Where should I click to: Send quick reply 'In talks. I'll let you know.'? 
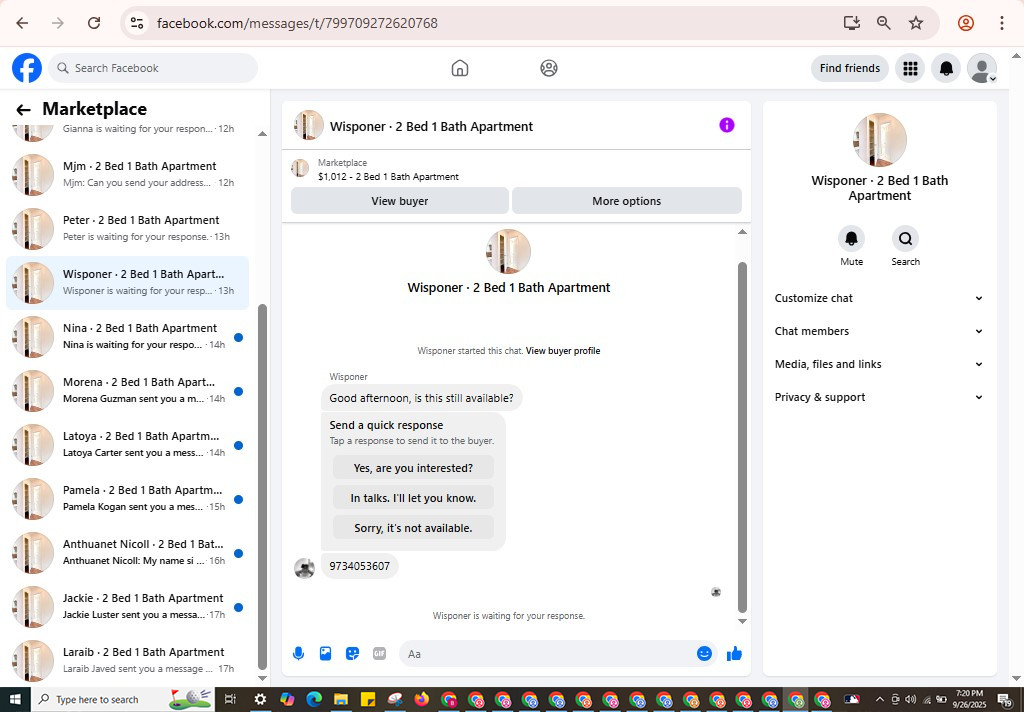point(413,498)
